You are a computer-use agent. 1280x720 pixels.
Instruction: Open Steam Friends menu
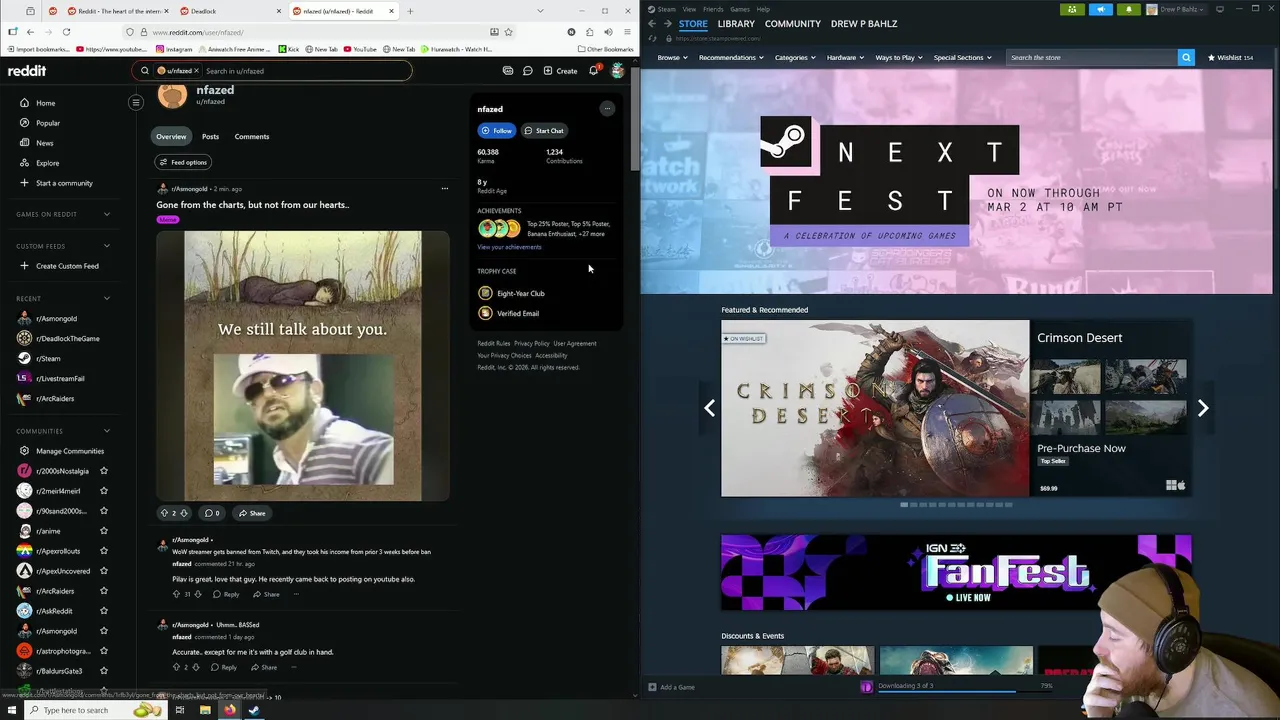(713, 9)
